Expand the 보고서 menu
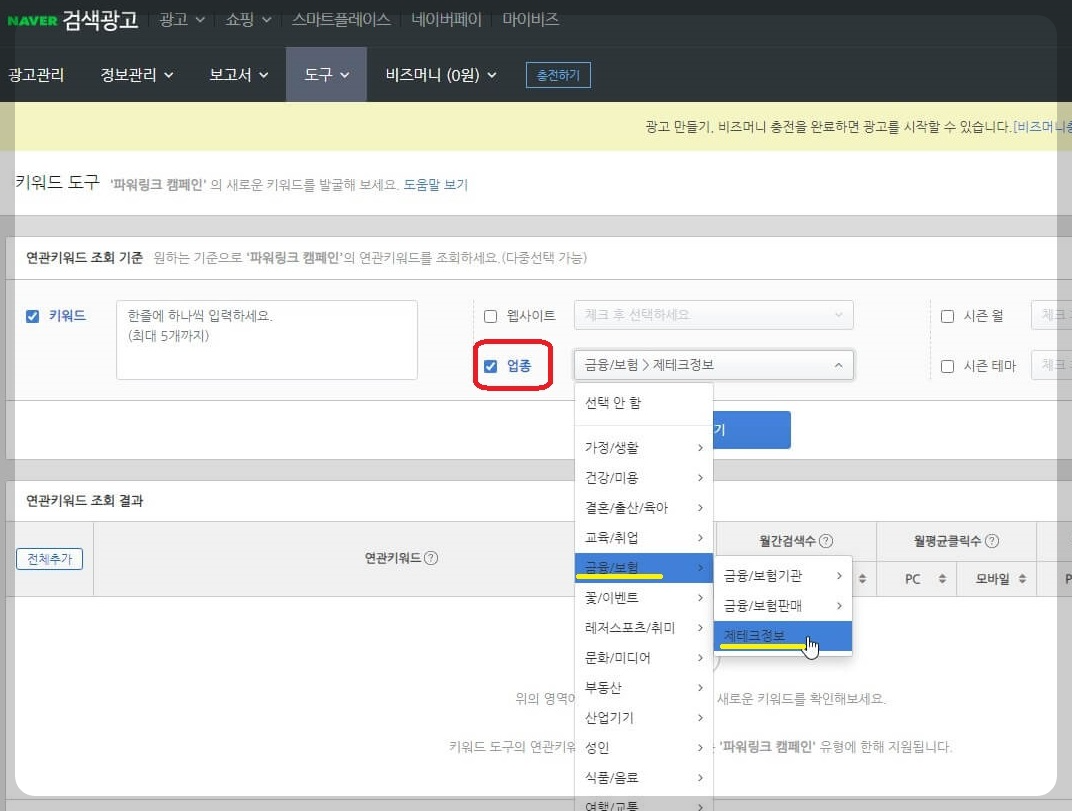1072x811 pixels. [x=239, y=75]
